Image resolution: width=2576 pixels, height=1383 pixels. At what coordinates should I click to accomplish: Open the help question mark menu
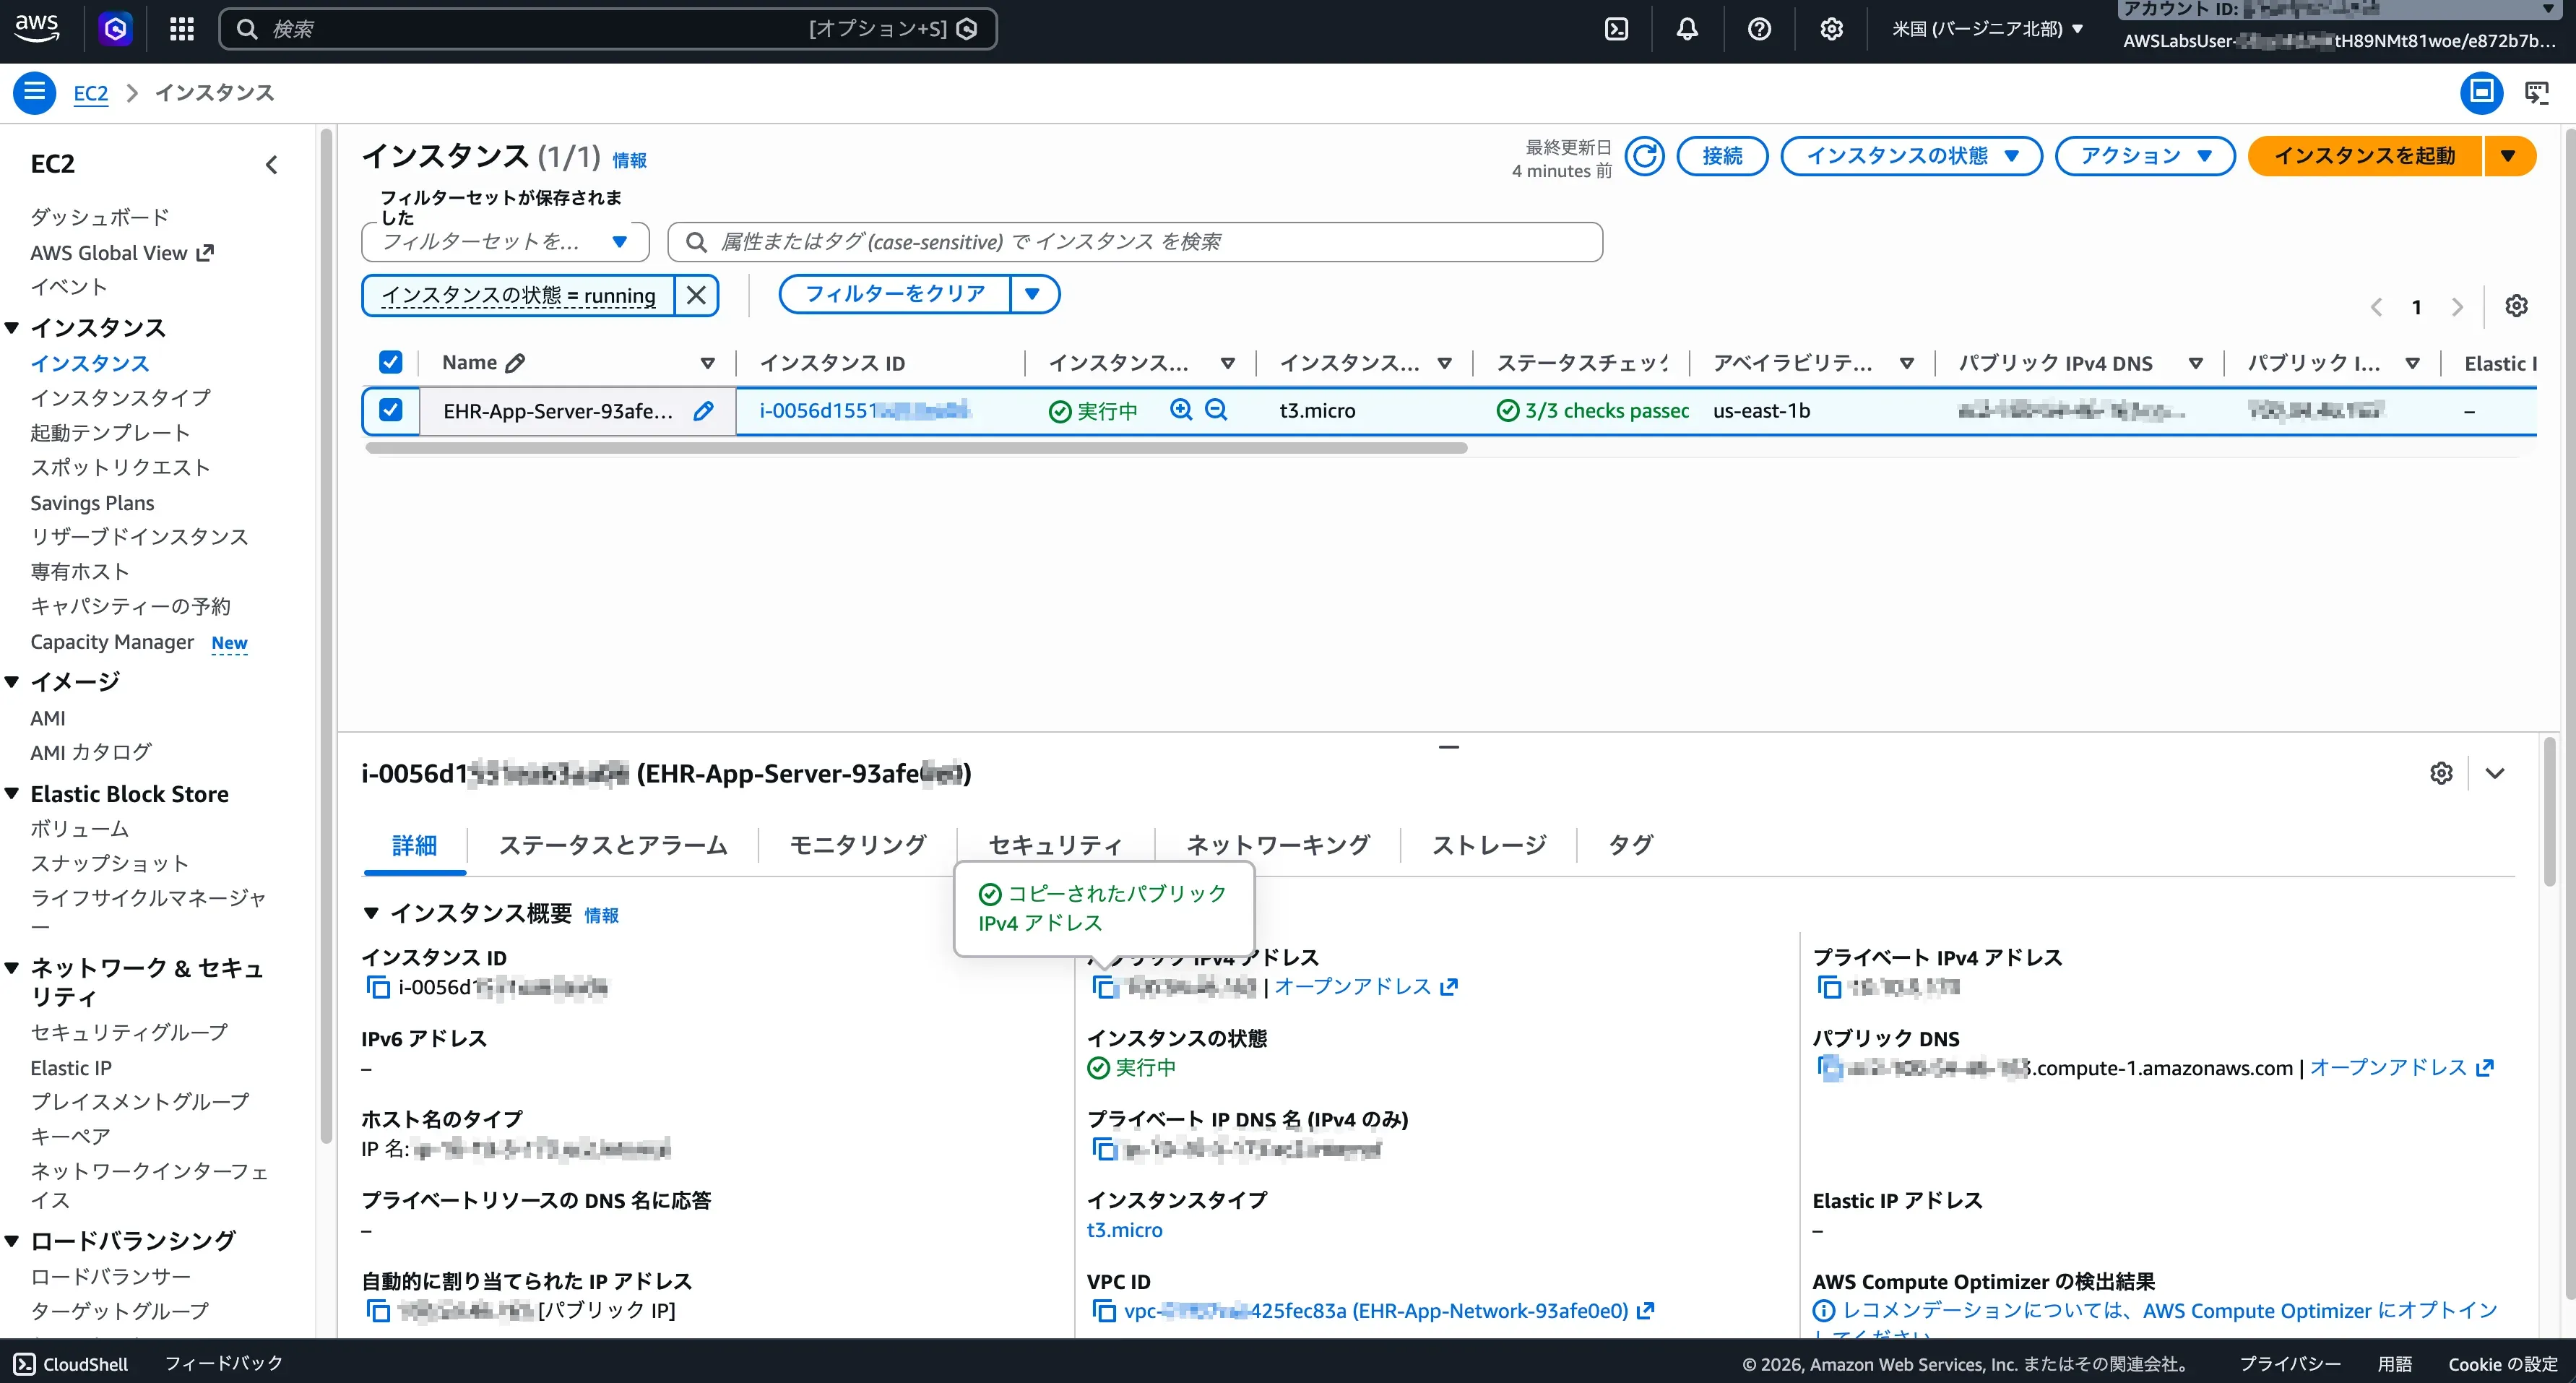pyautogui.click(x=1759, y=29)
